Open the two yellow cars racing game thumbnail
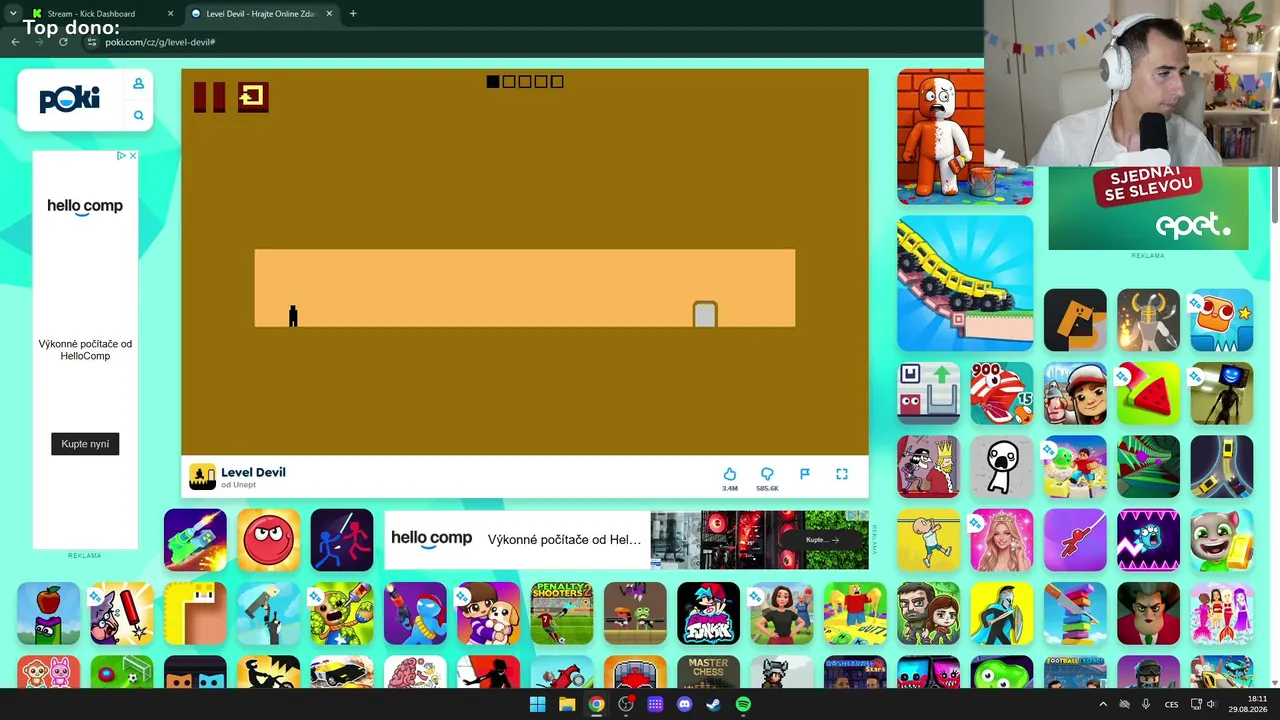Image resolution: width=1280 pixels, height=720 pixels. click(1222, 467)
